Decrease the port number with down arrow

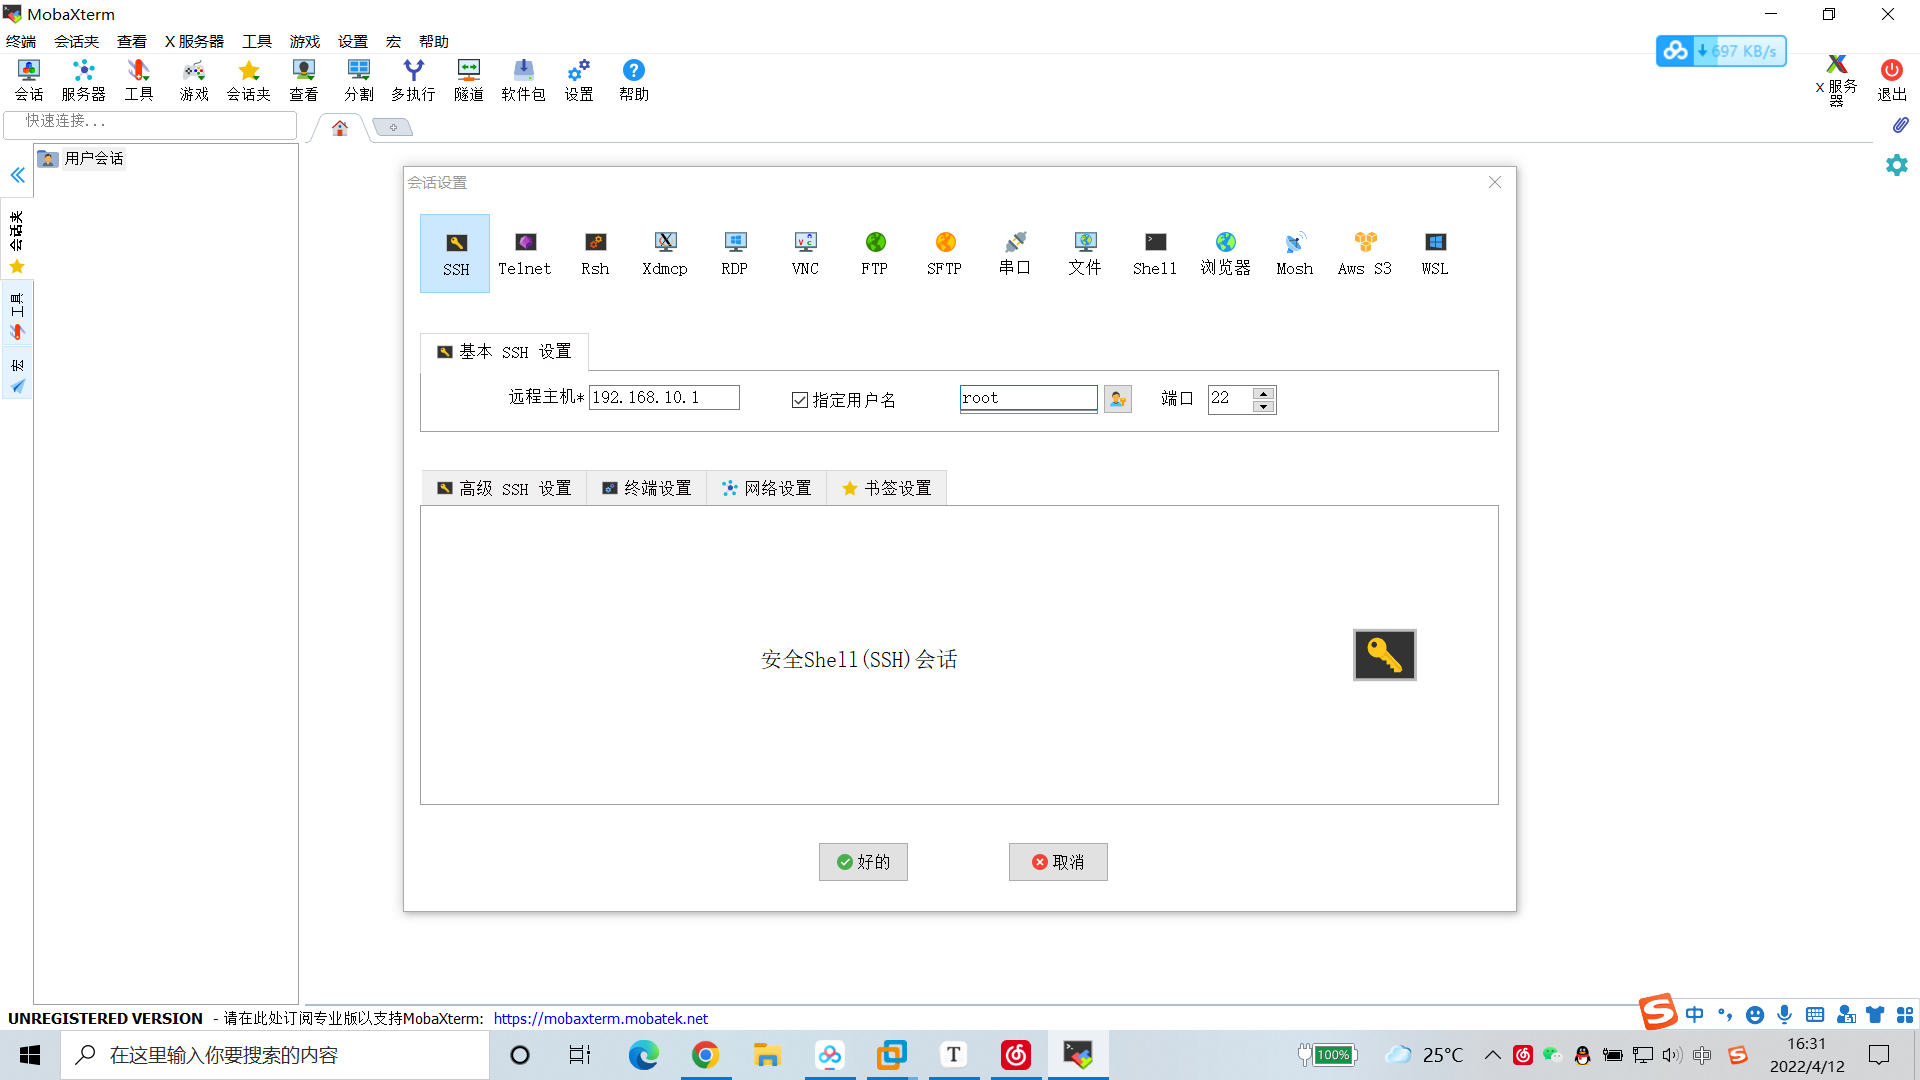[x=1264, y=406]
